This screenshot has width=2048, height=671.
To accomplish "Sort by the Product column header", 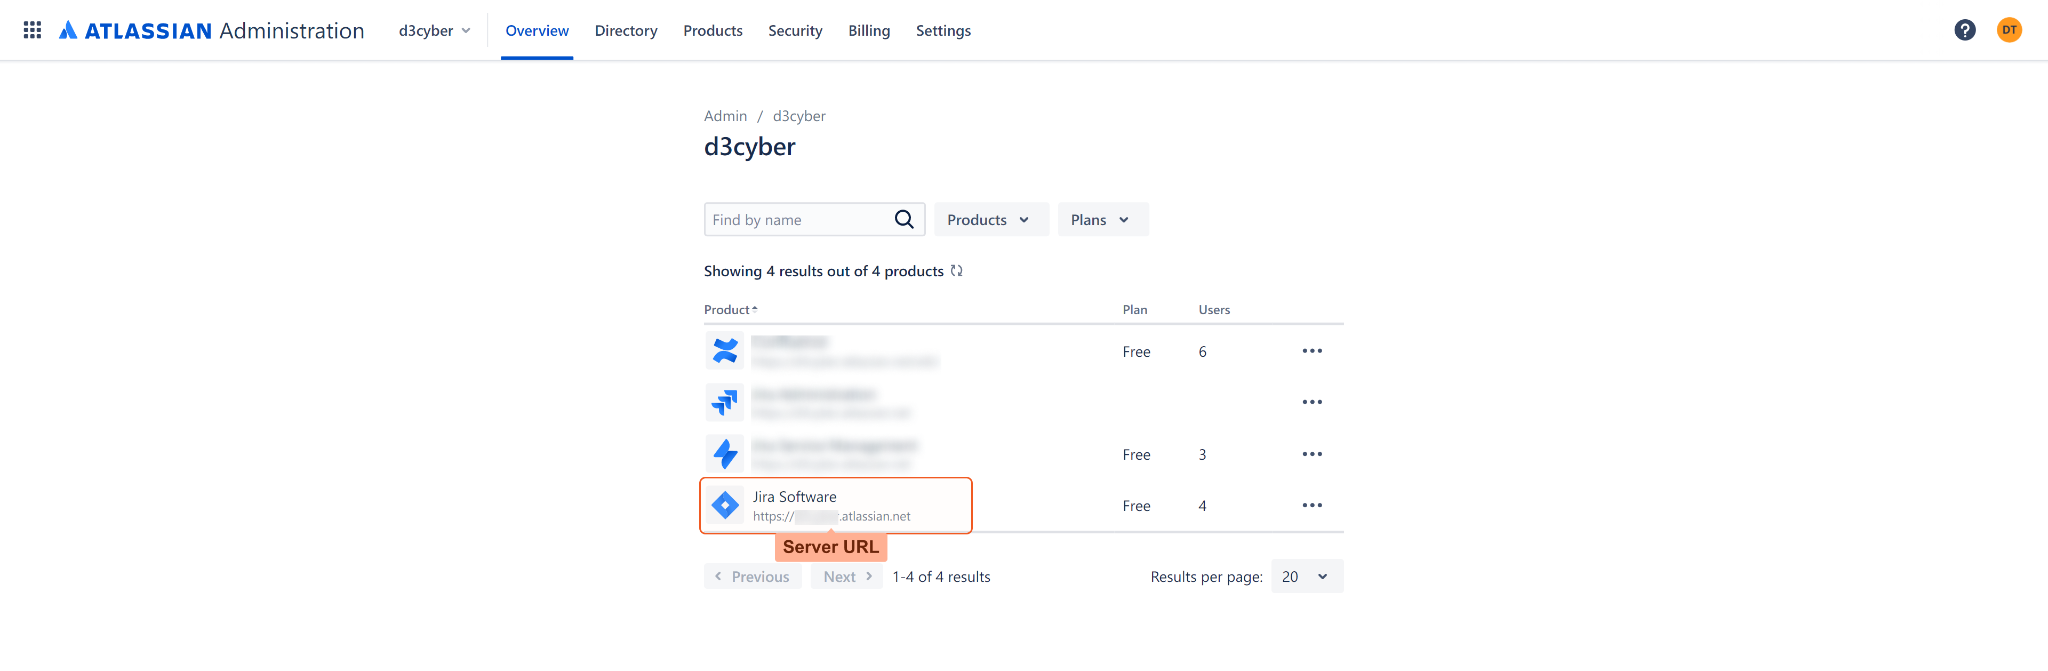I will click(x=730, y=310).
